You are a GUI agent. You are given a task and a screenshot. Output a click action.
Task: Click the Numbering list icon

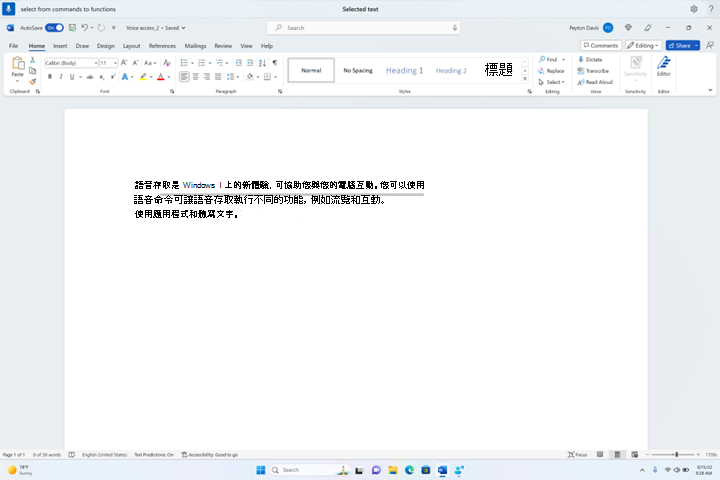pos(202,63)
